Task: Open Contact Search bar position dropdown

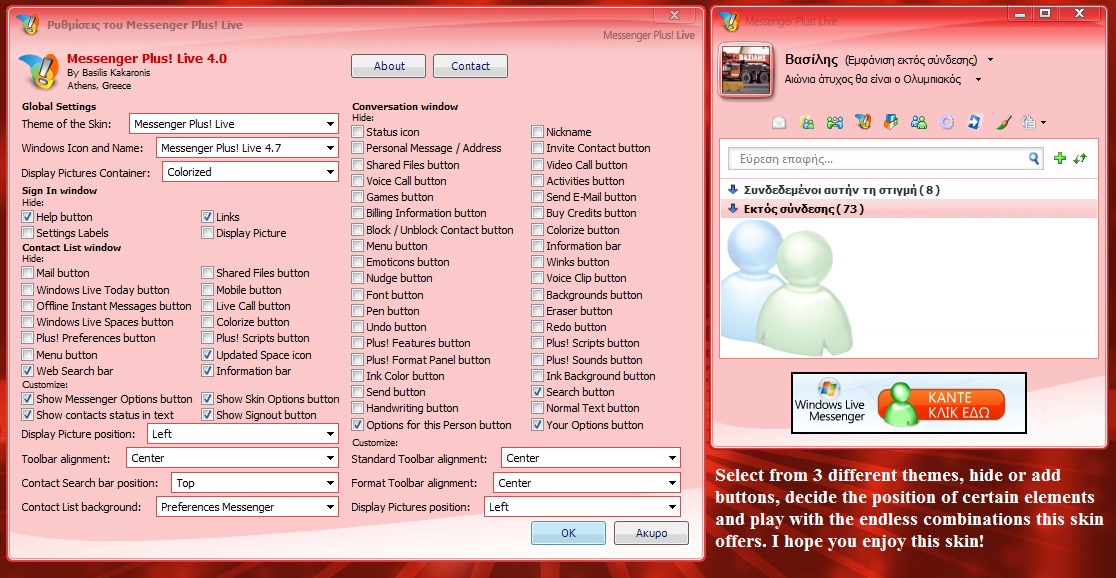Action: click(x=255, y=483)
